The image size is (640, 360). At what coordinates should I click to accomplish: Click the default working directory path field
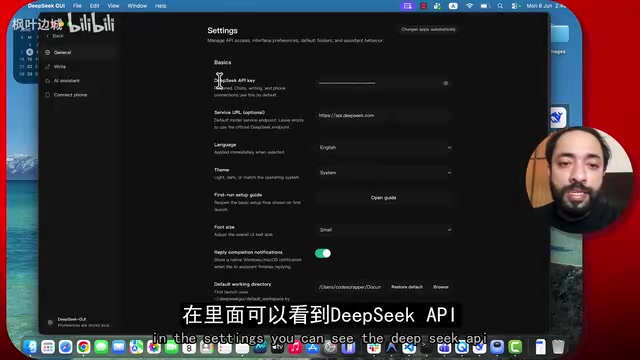(350, 287)
